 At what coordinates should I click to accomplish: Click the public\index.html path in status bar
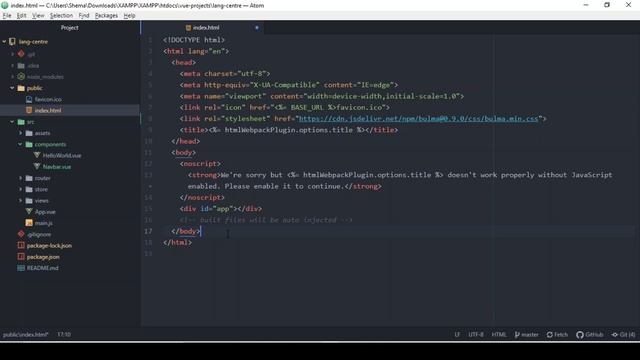25,335
